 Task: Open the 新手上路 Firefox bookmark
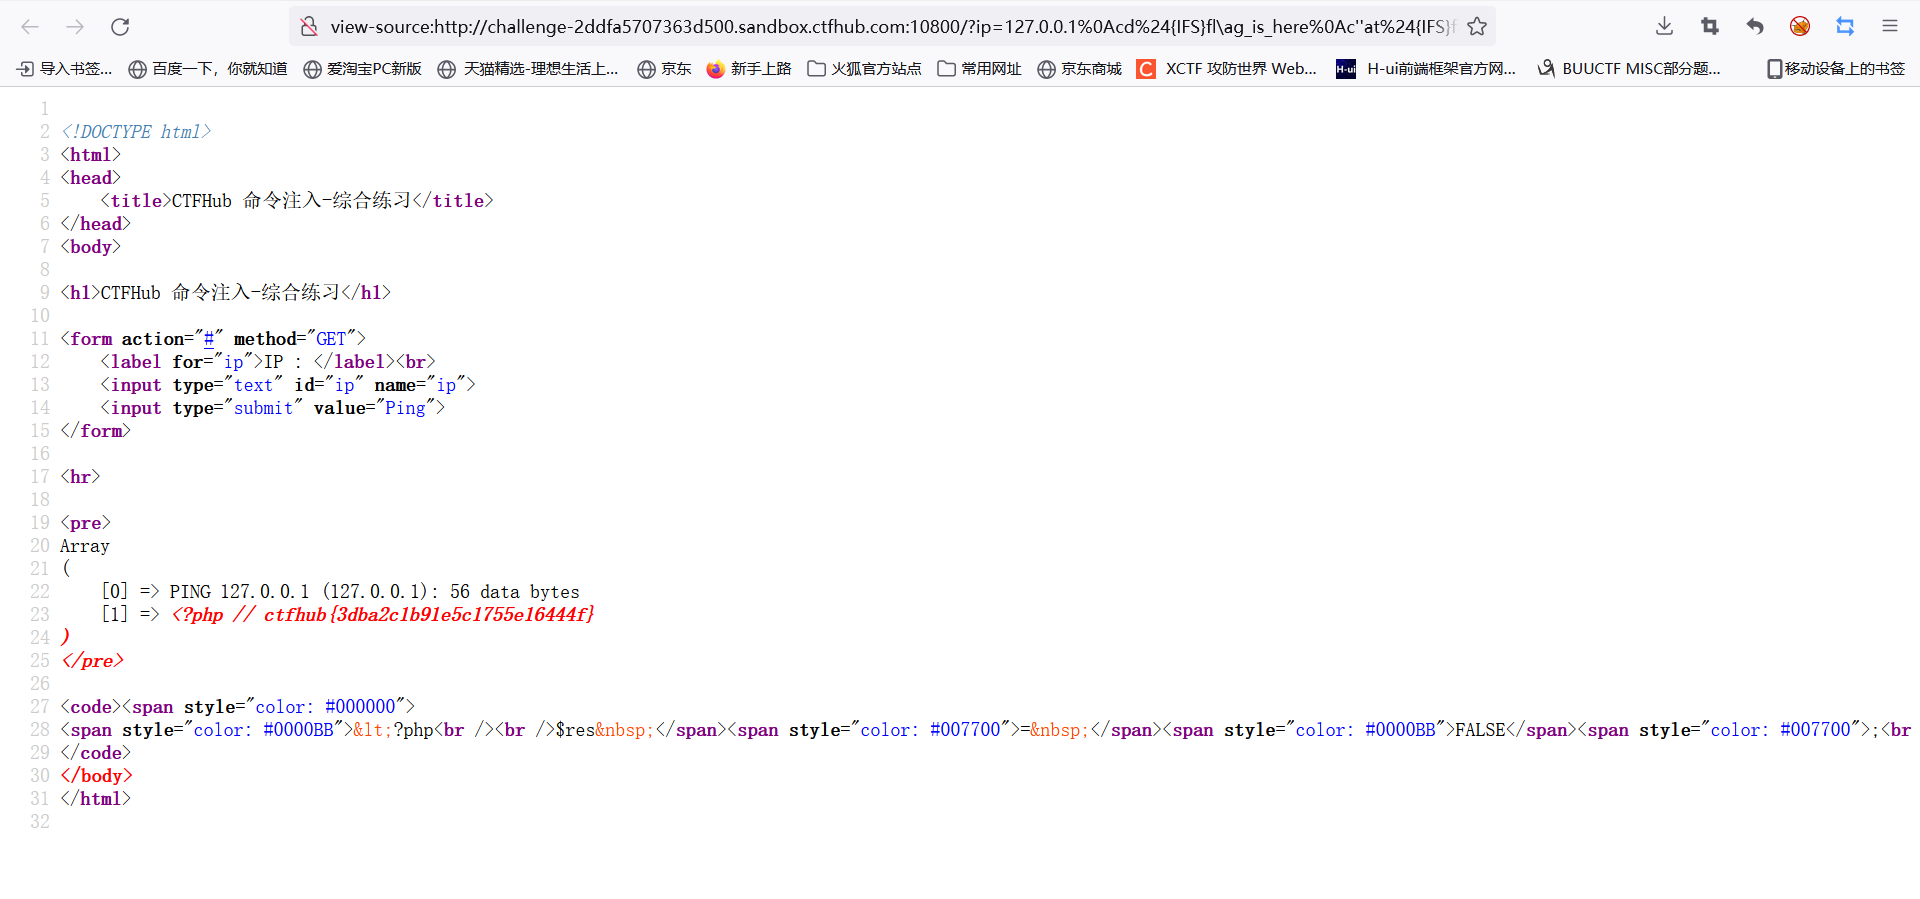(749, 69)
